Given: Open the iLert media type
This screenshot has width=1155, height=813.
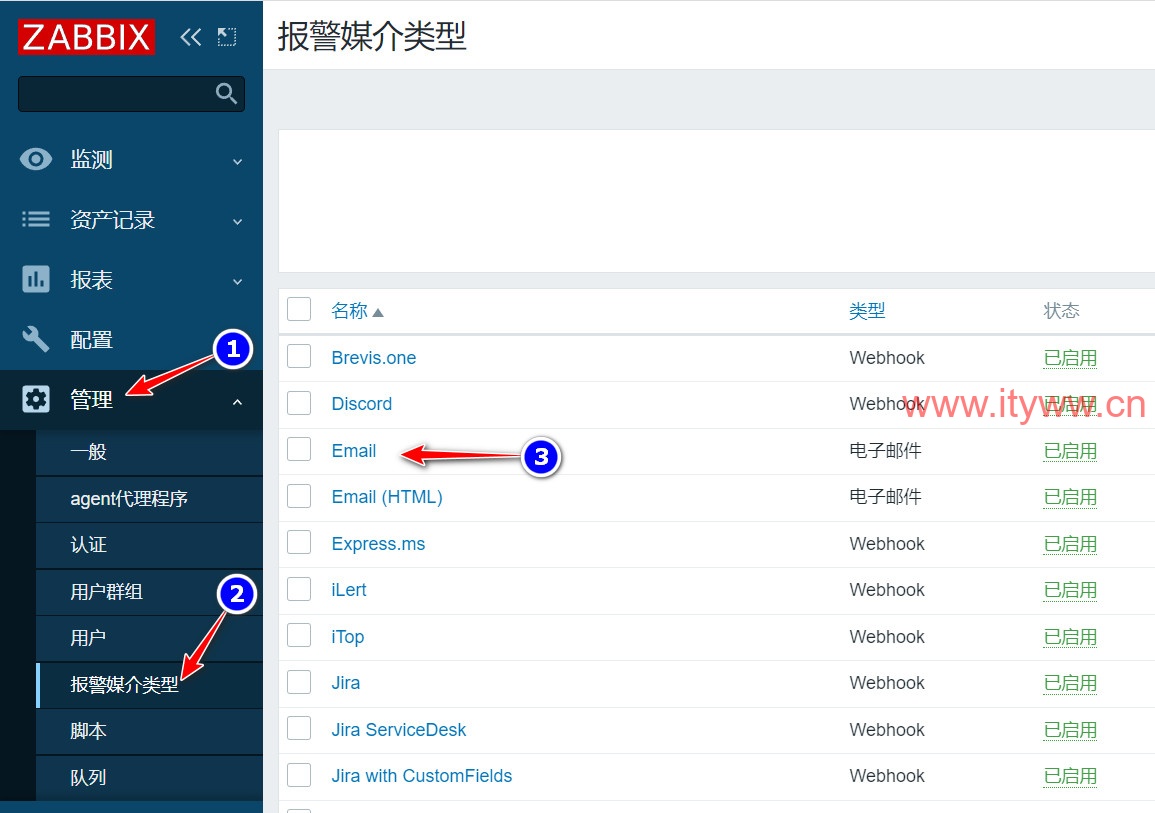Looking at the screenshot, I should 348,590.
